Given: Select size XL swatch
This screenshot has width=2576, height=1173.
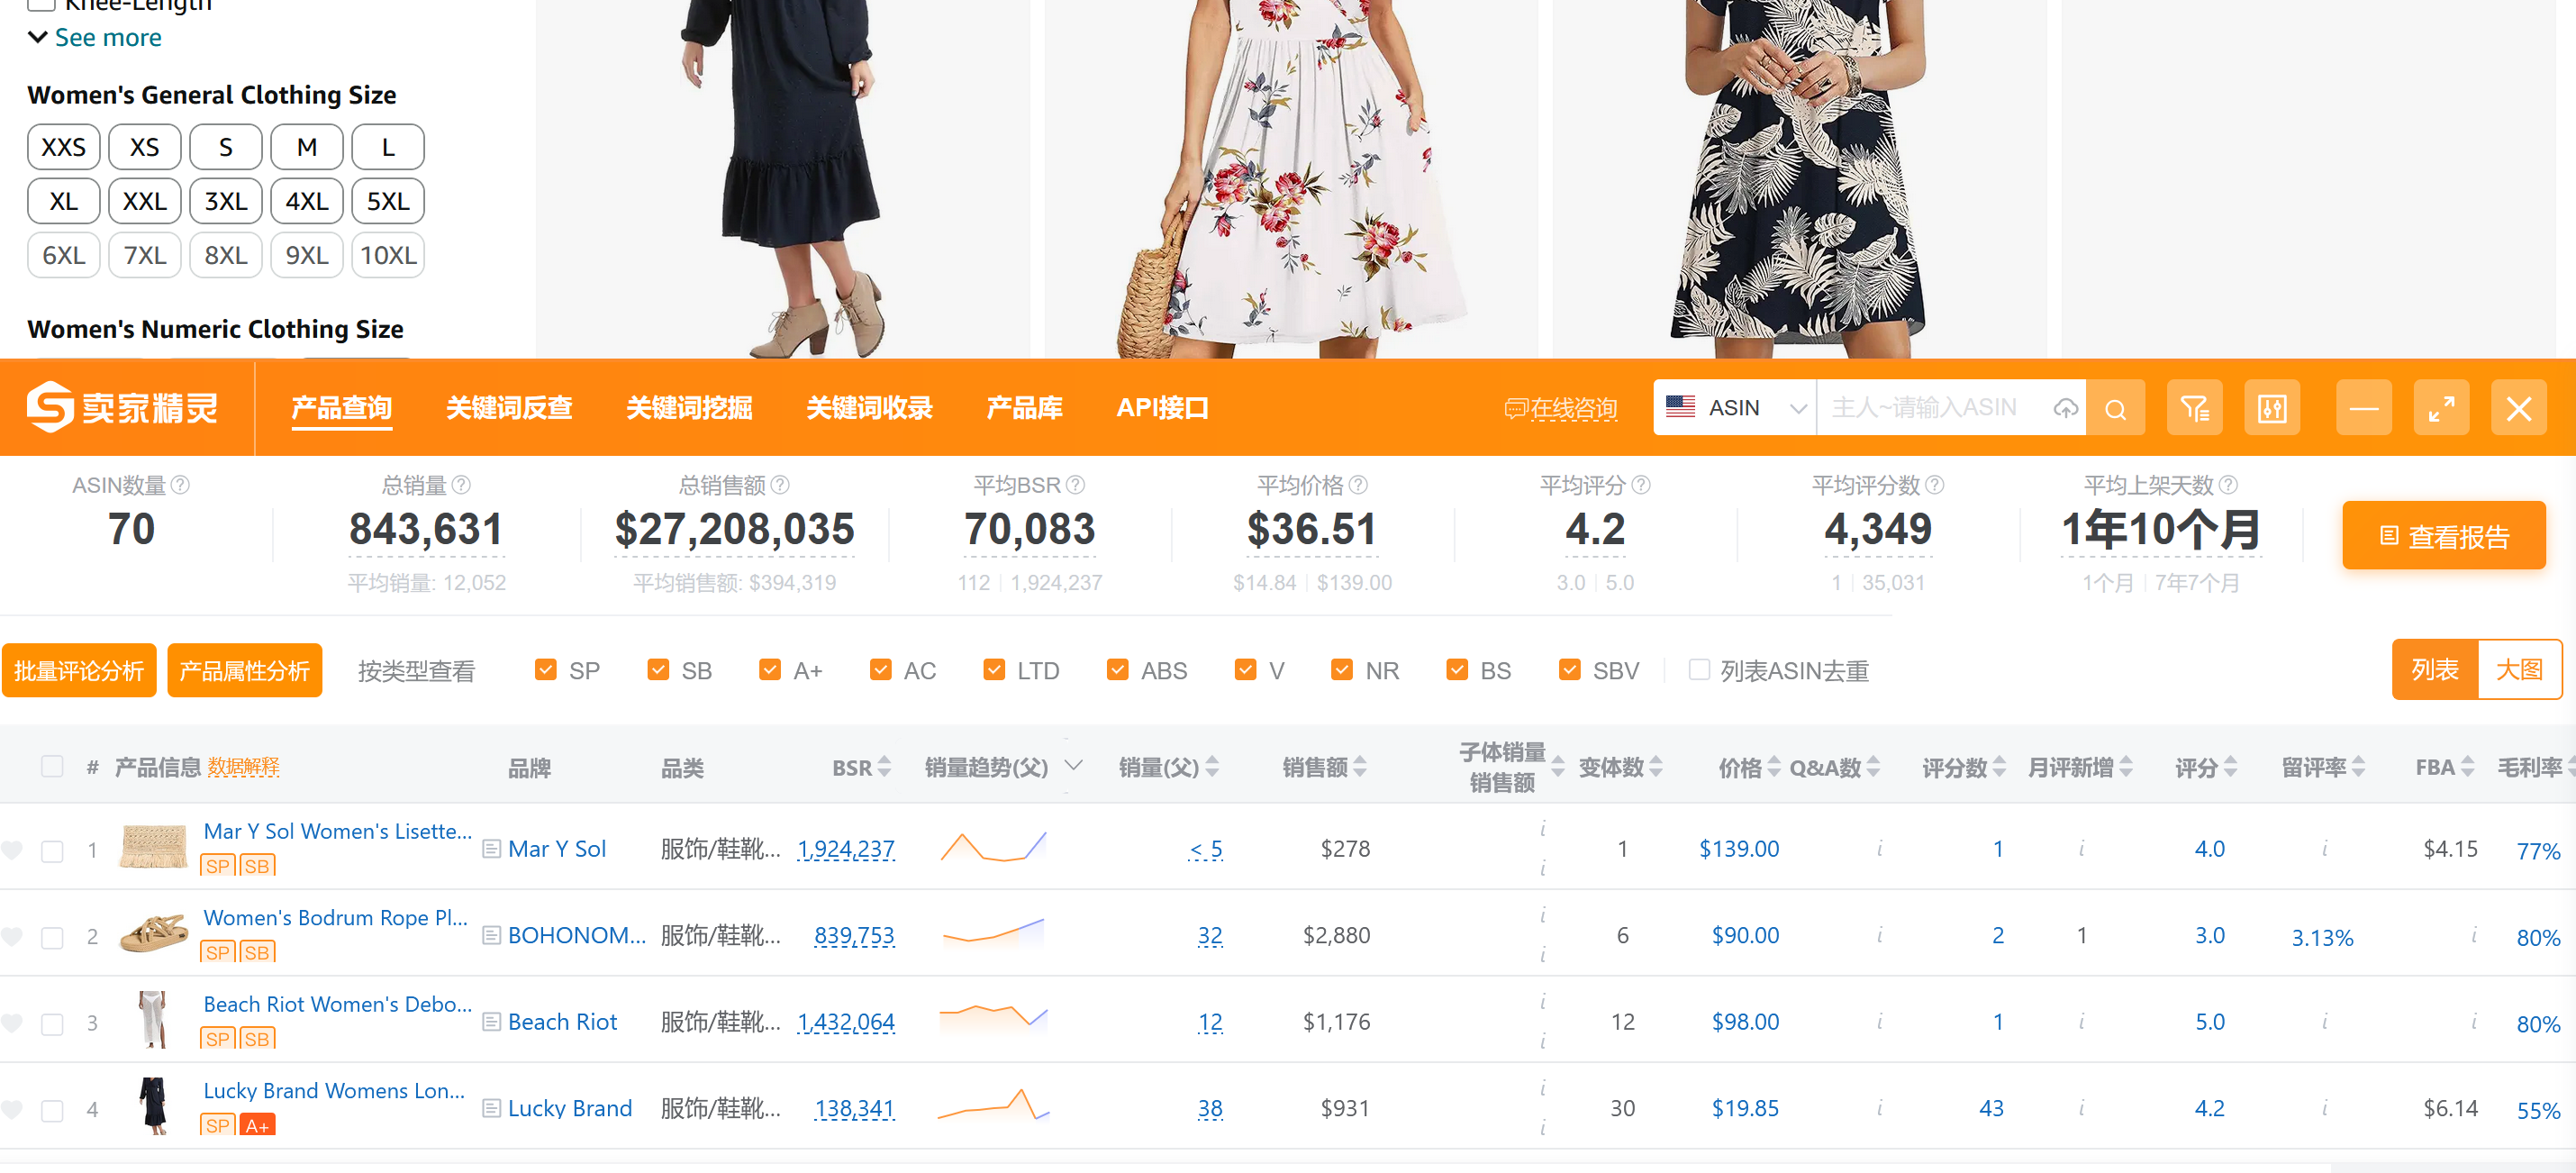Looking at the screenshot, I should click(63, 201).
